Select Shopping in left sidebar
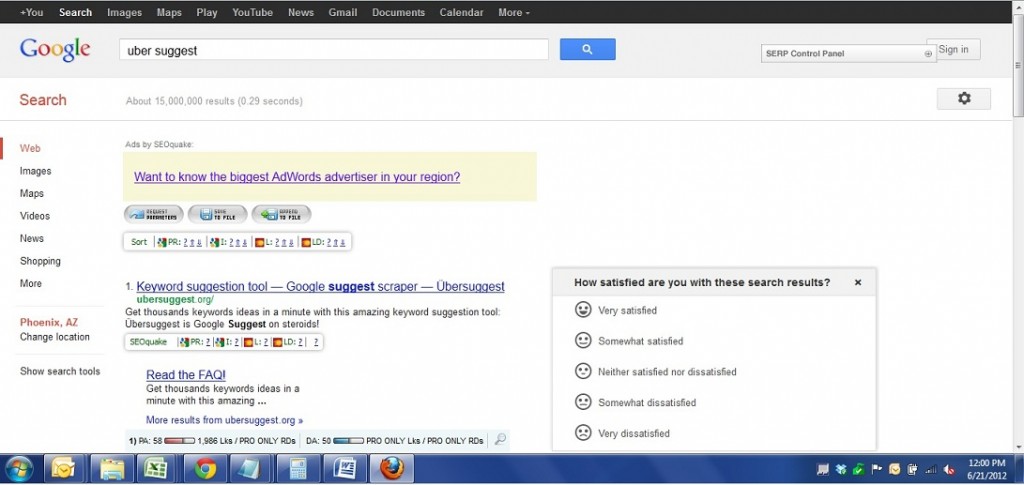The height and width of the screenshot is (485, 1024). click(40, 260)
